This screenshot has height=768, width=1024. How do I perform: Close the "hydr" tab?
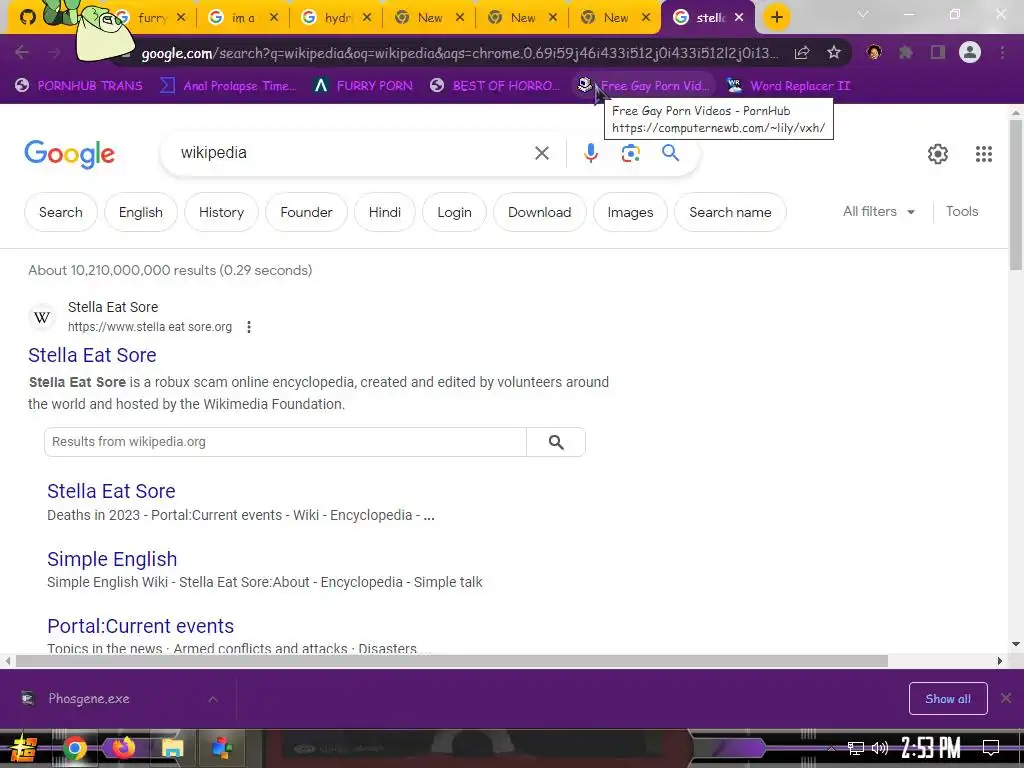point(367,18)
